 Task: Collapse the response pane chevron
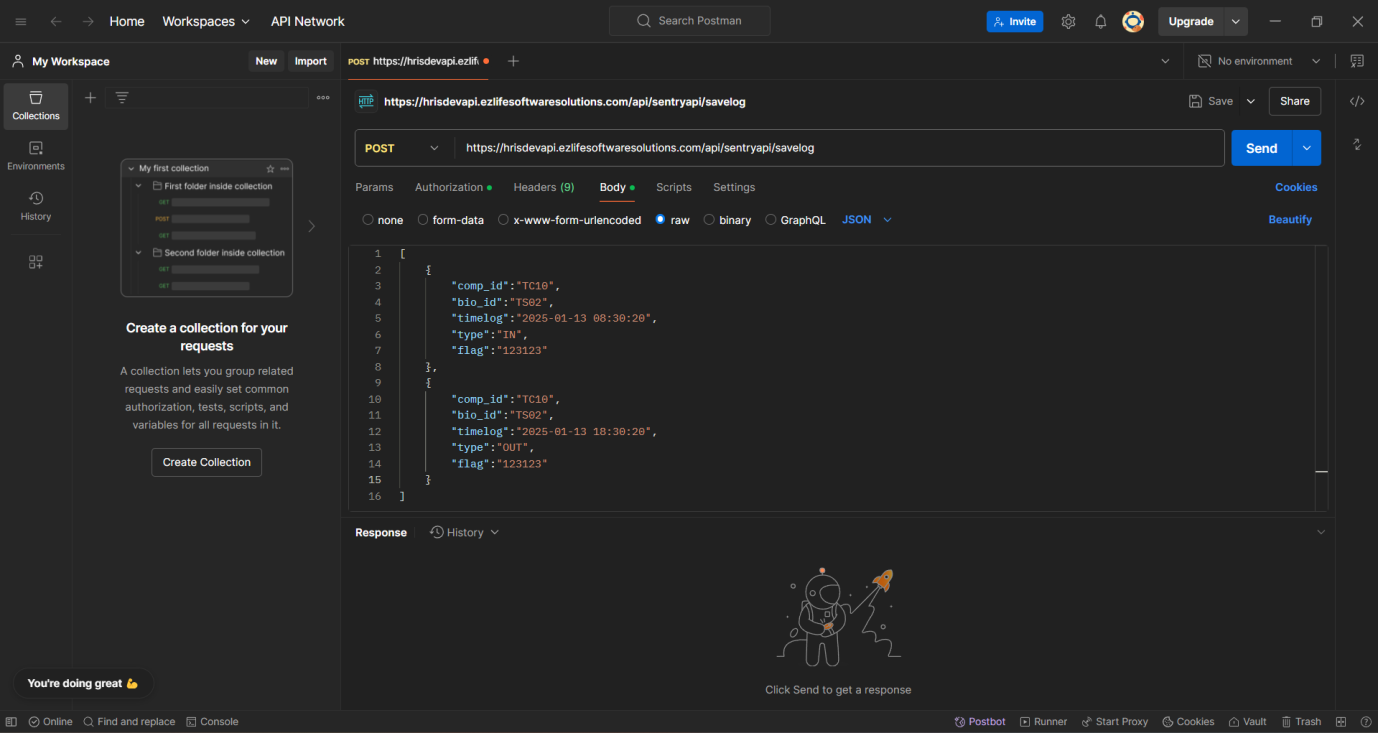(x=1321, y=533)
